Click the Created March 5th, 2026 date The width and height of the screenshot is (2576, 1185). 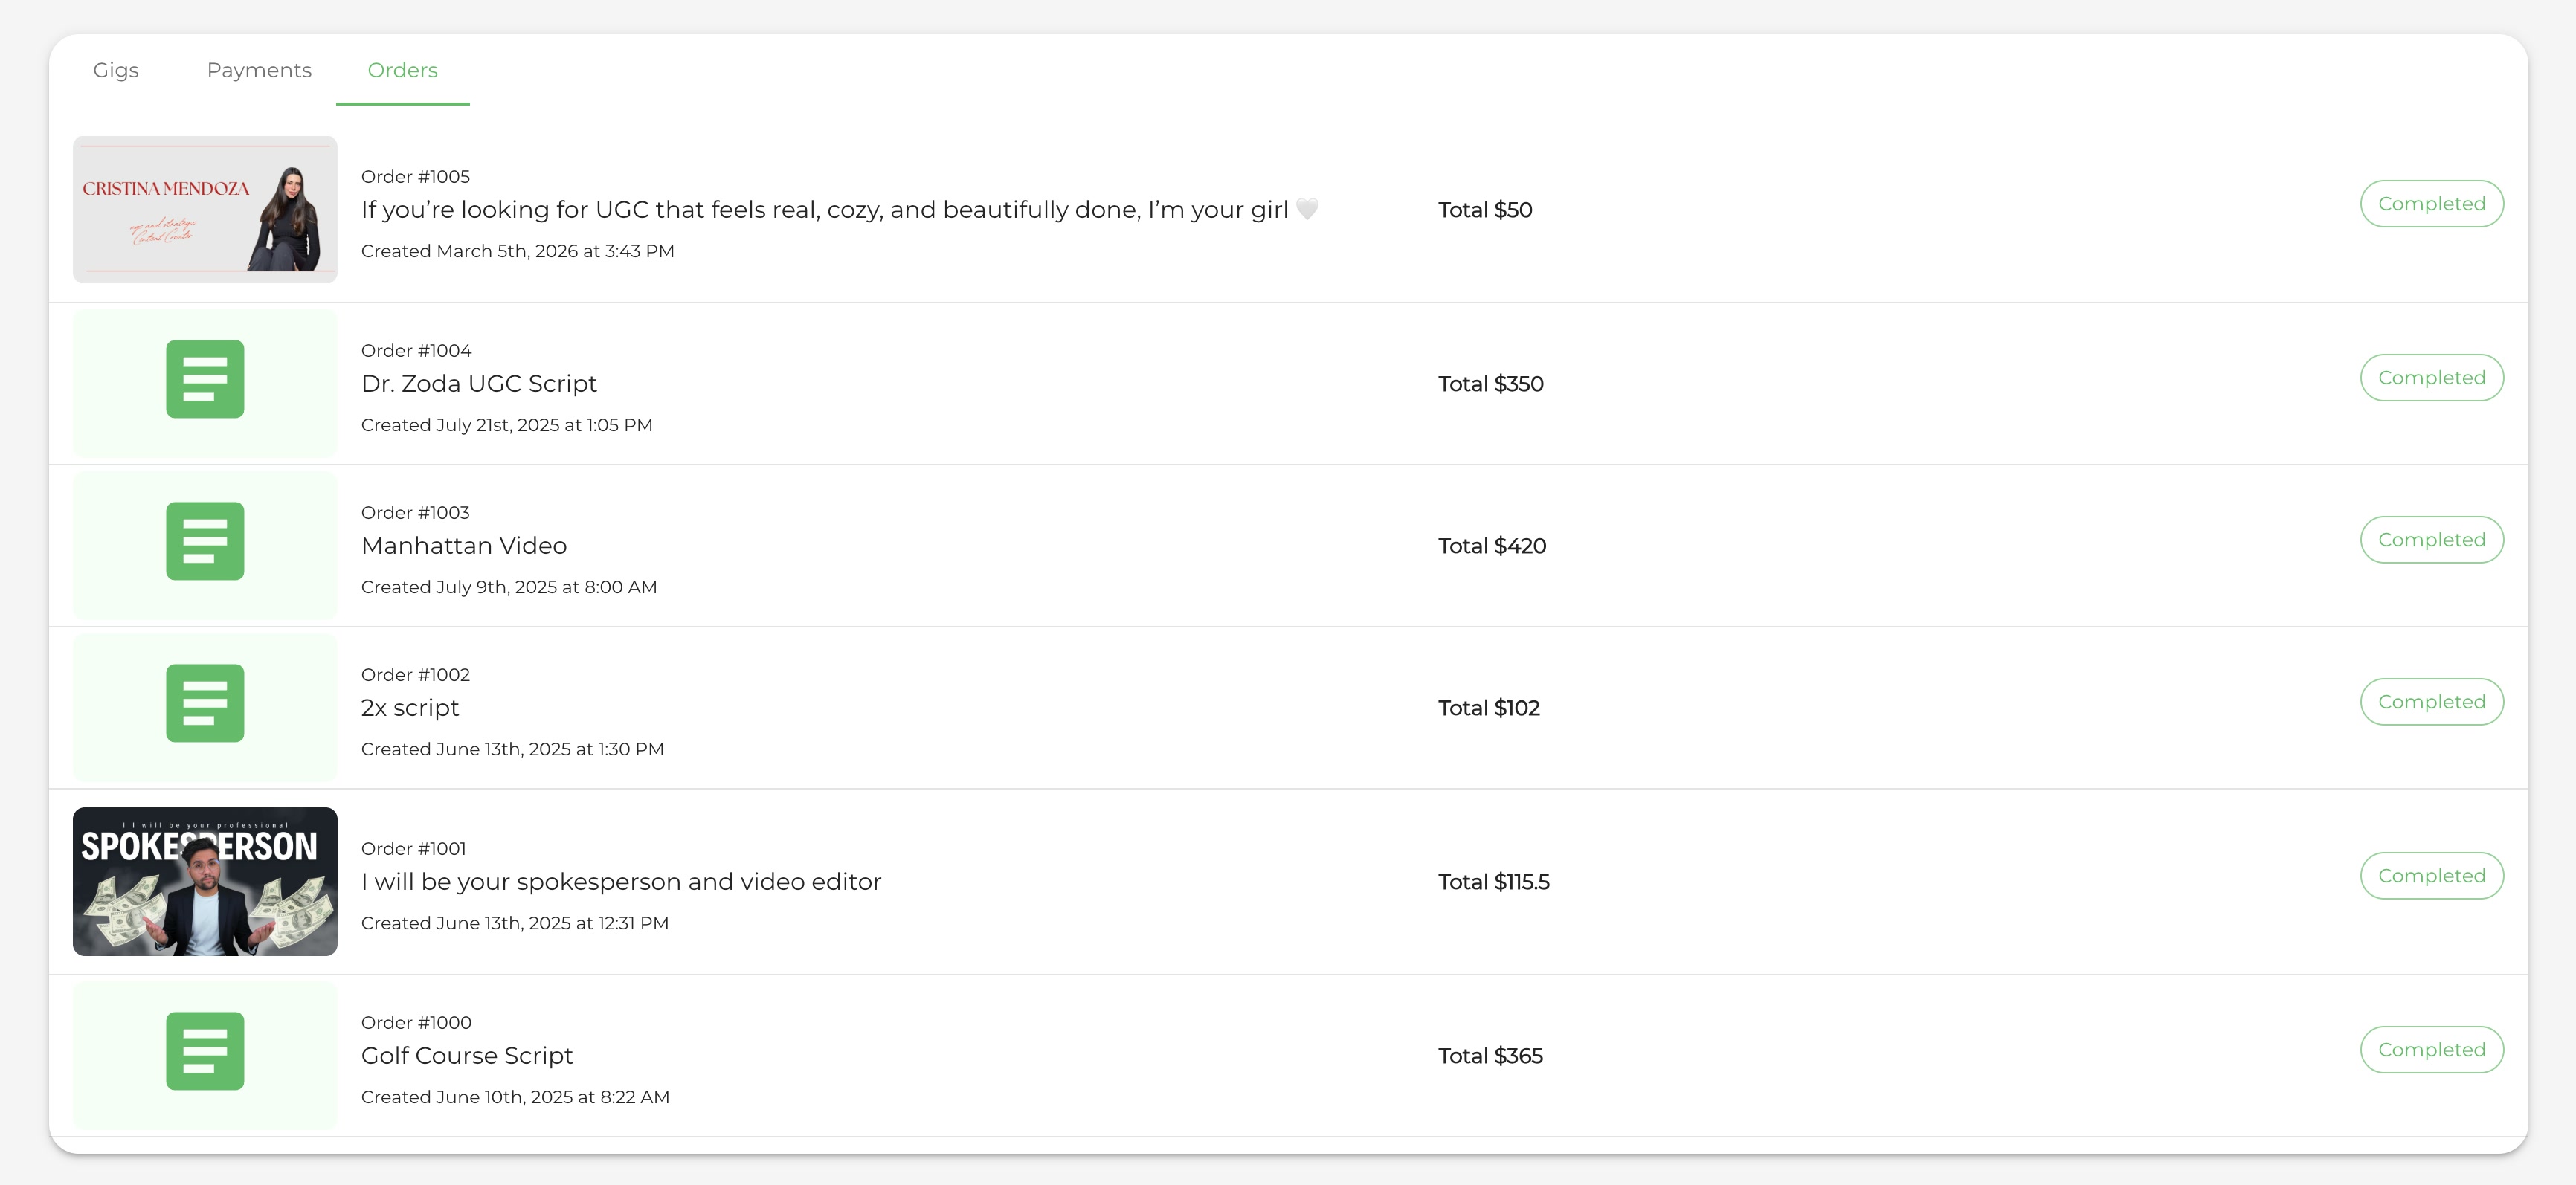pyautogui.click(x=517, y=251)
